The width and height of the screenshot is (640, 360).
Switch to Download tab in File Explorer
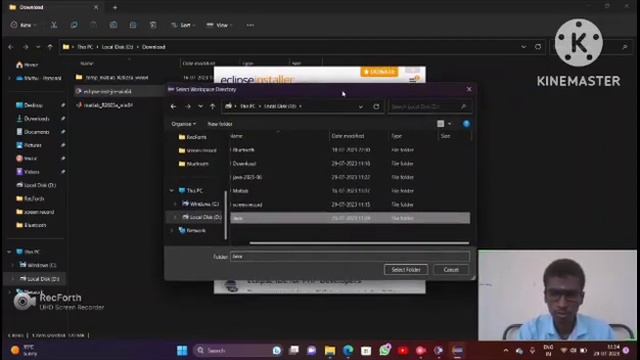click(53, 7)
